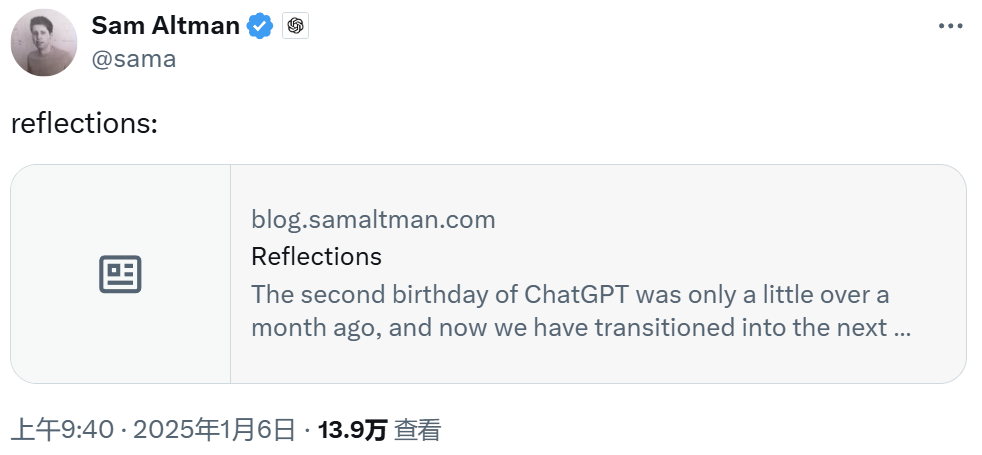Click the newspaper article icon in link card
The width and height of the screenshot is (982, 455).
(120, 274)
